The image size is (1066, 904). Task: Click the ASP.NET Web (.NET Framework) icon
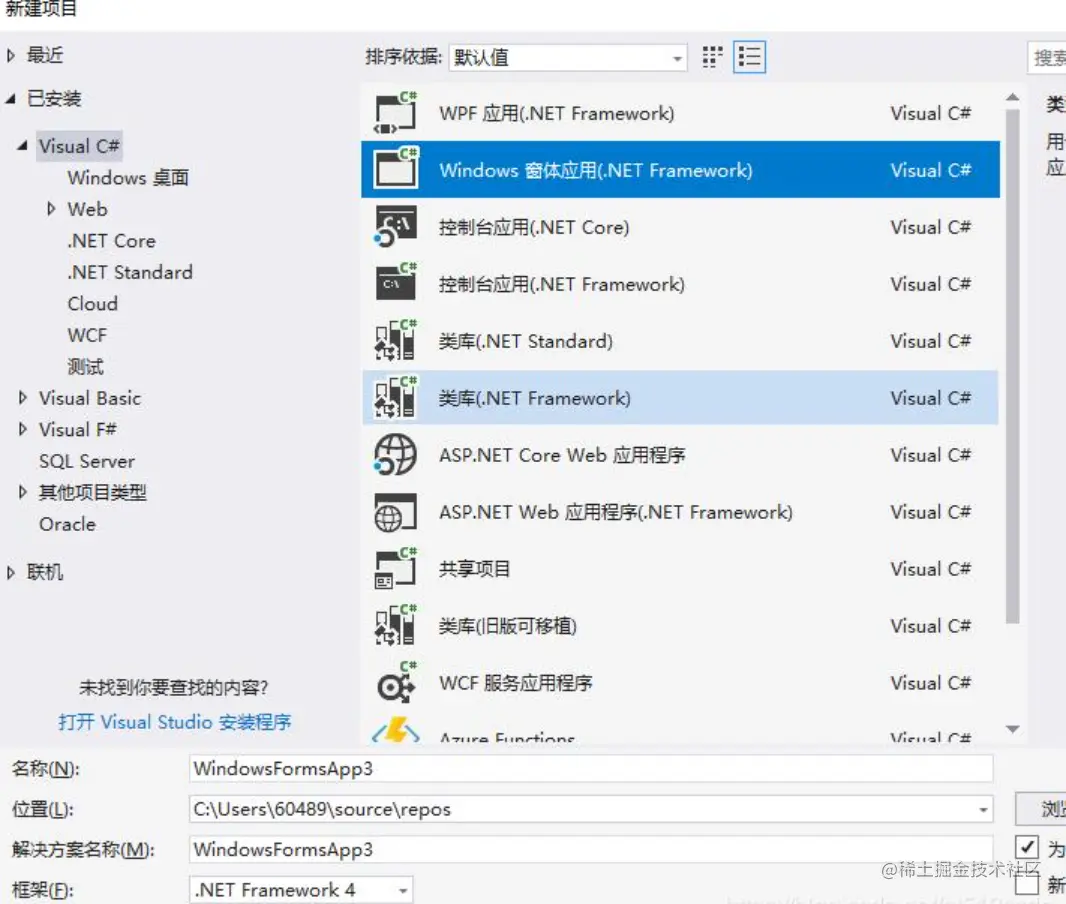click(396, 512)
